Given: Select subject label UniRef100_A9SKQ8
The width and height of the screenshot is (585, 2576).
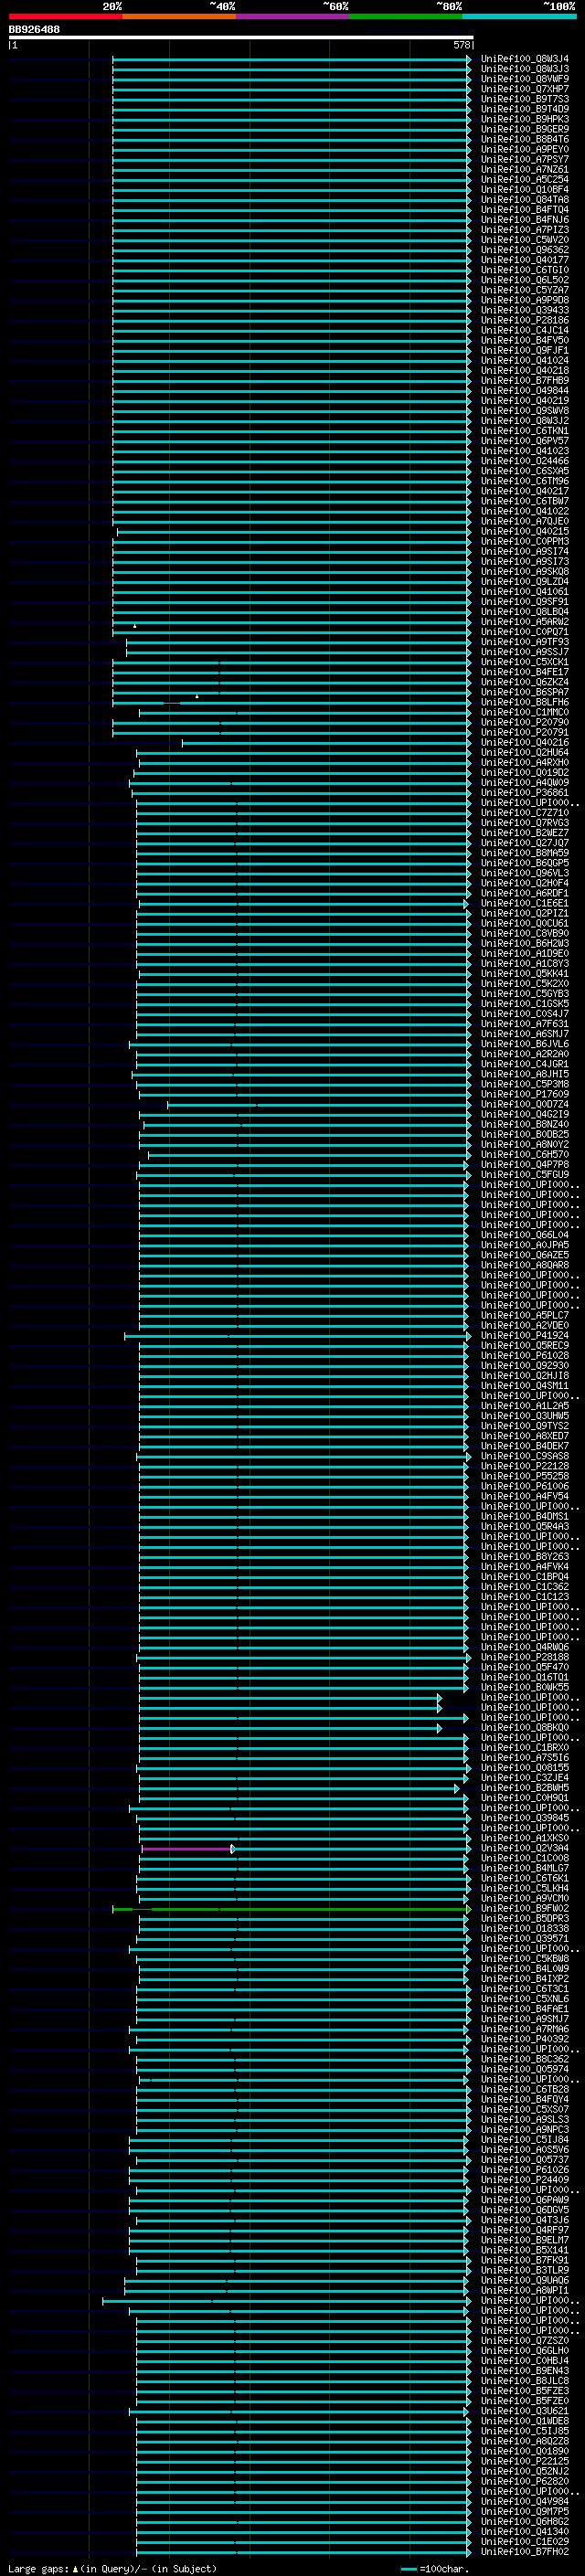Looking at the screenshot, I should [525, 572].
